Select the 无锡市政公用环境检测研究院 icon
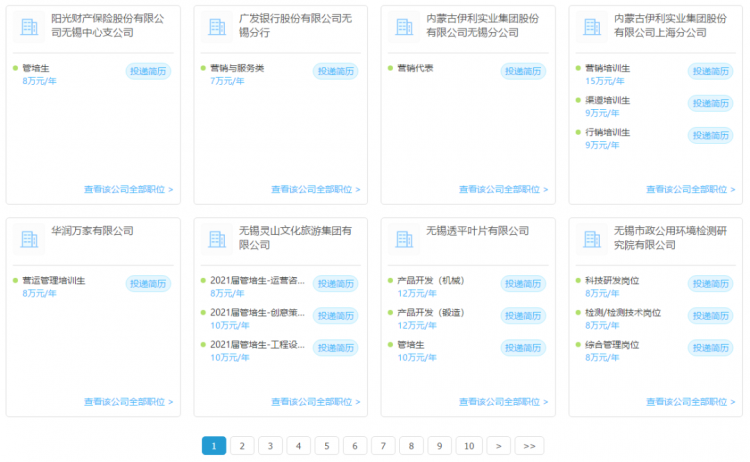This screenshot has width=750, height=462. tap(591, 239)
